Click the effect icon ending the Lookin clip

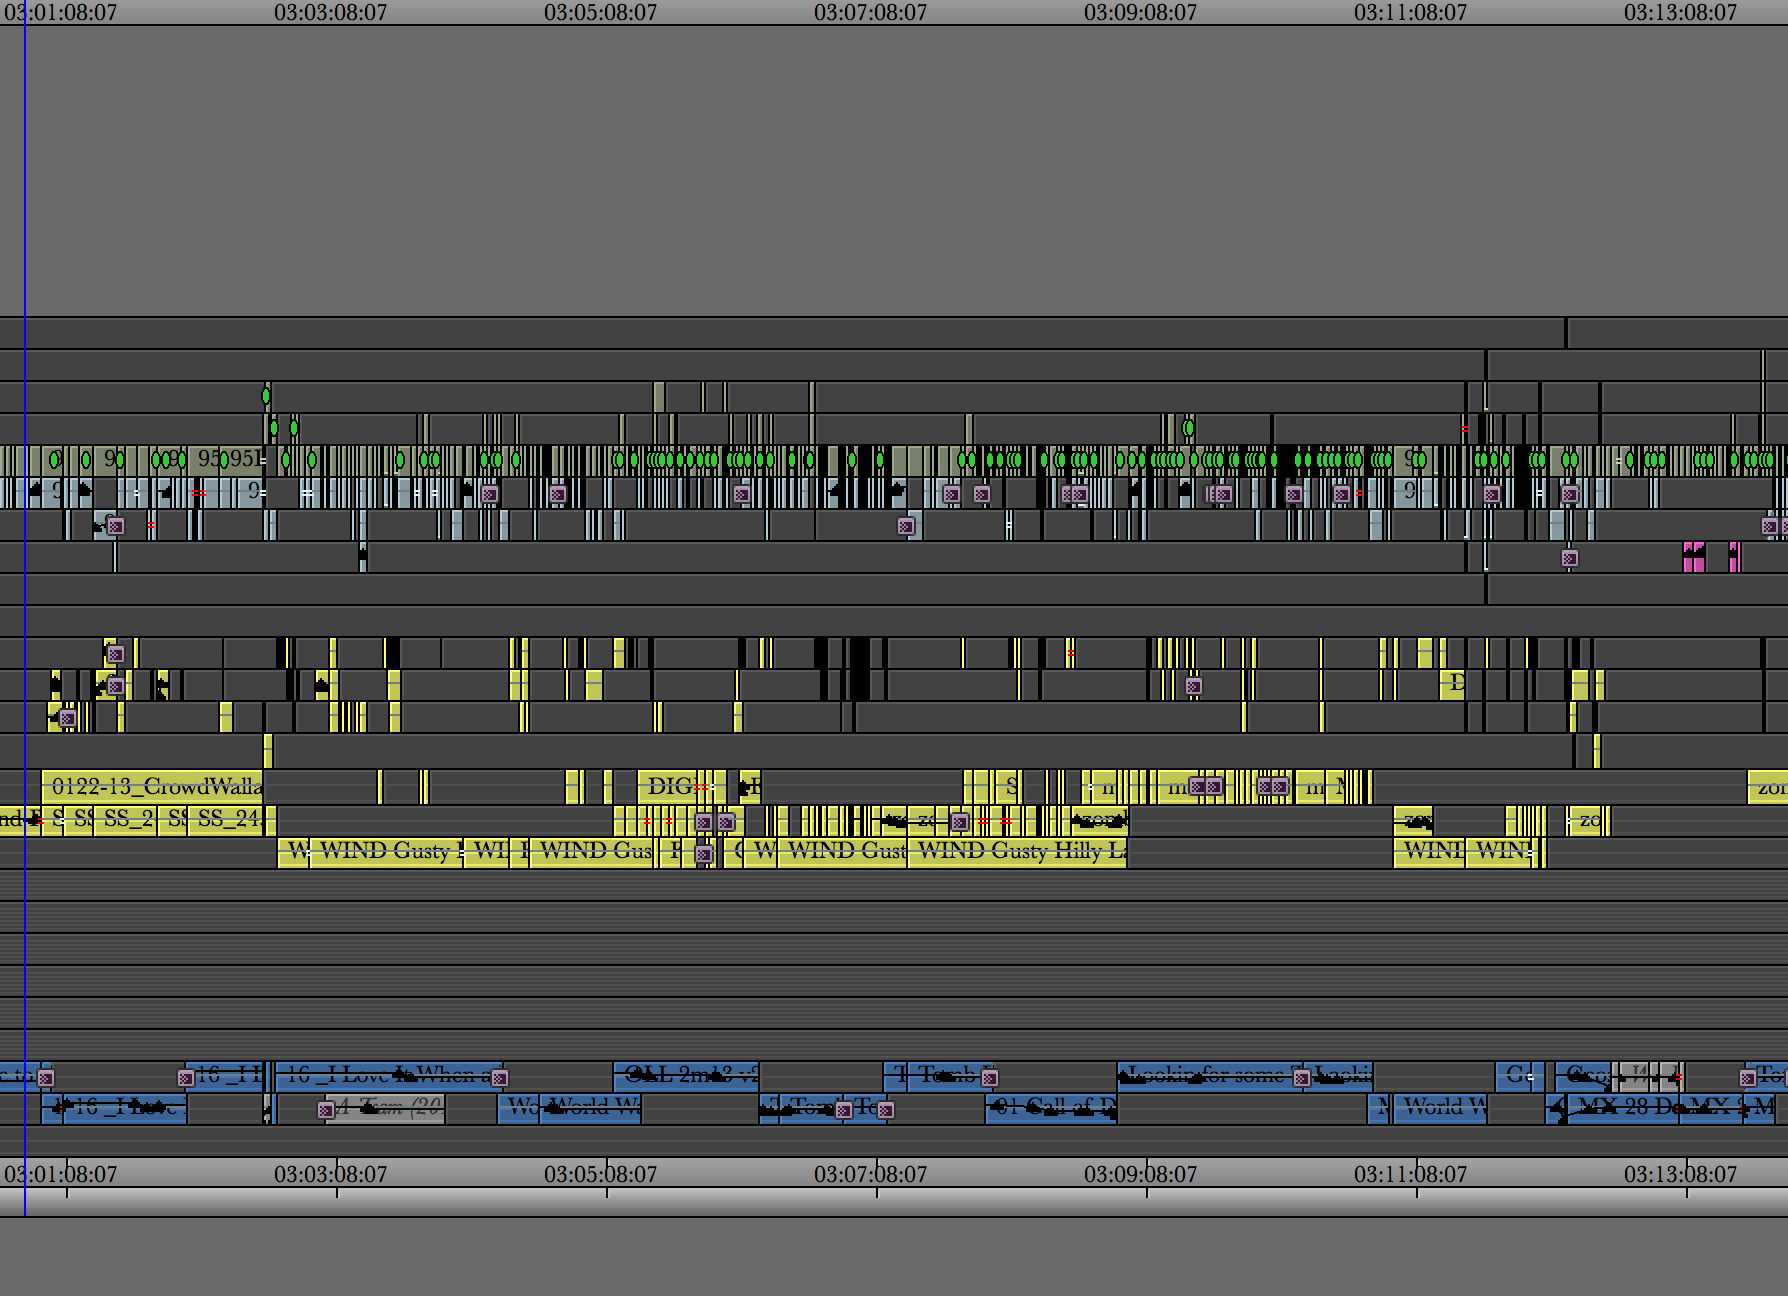(1301, 1077)
